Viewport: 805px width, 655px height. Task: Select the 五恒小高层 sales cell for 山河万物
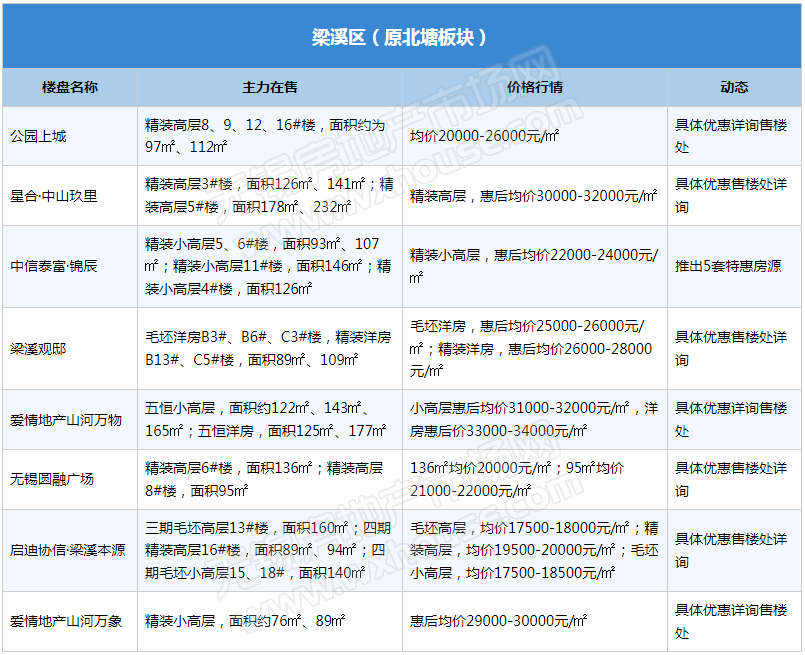point(265,419)
